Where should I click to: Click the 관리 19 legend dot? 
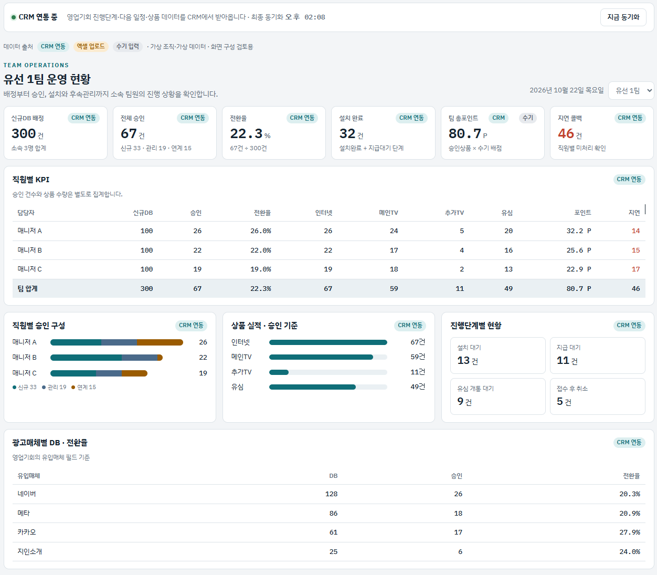tap(44, 387)
